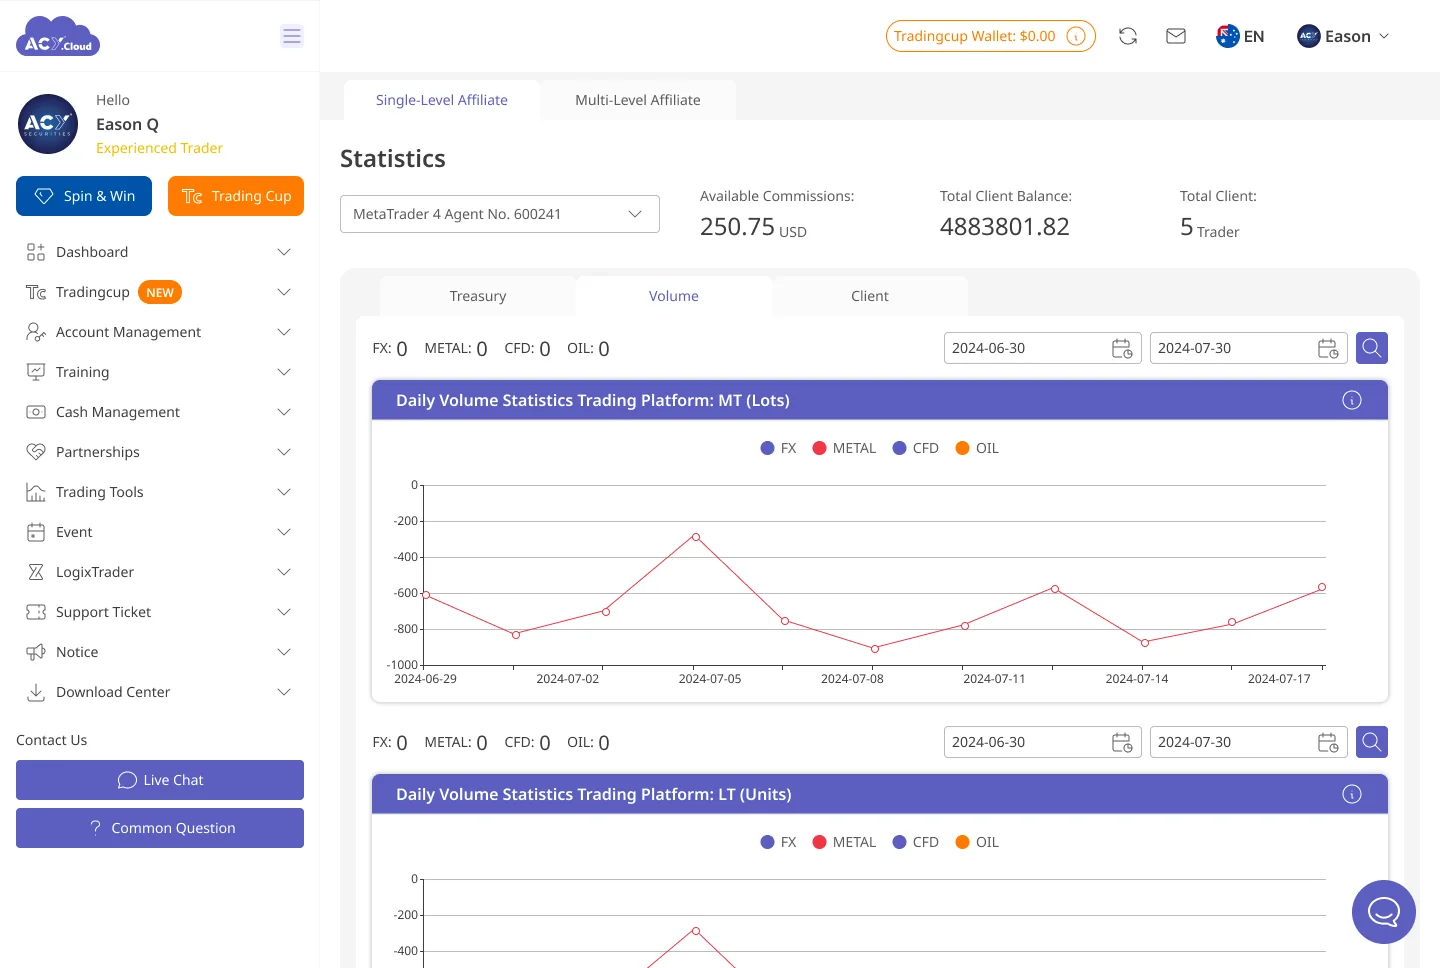Toggle METAL series in MT chart legend
The image size is (1440, 968).
[844, 448]
